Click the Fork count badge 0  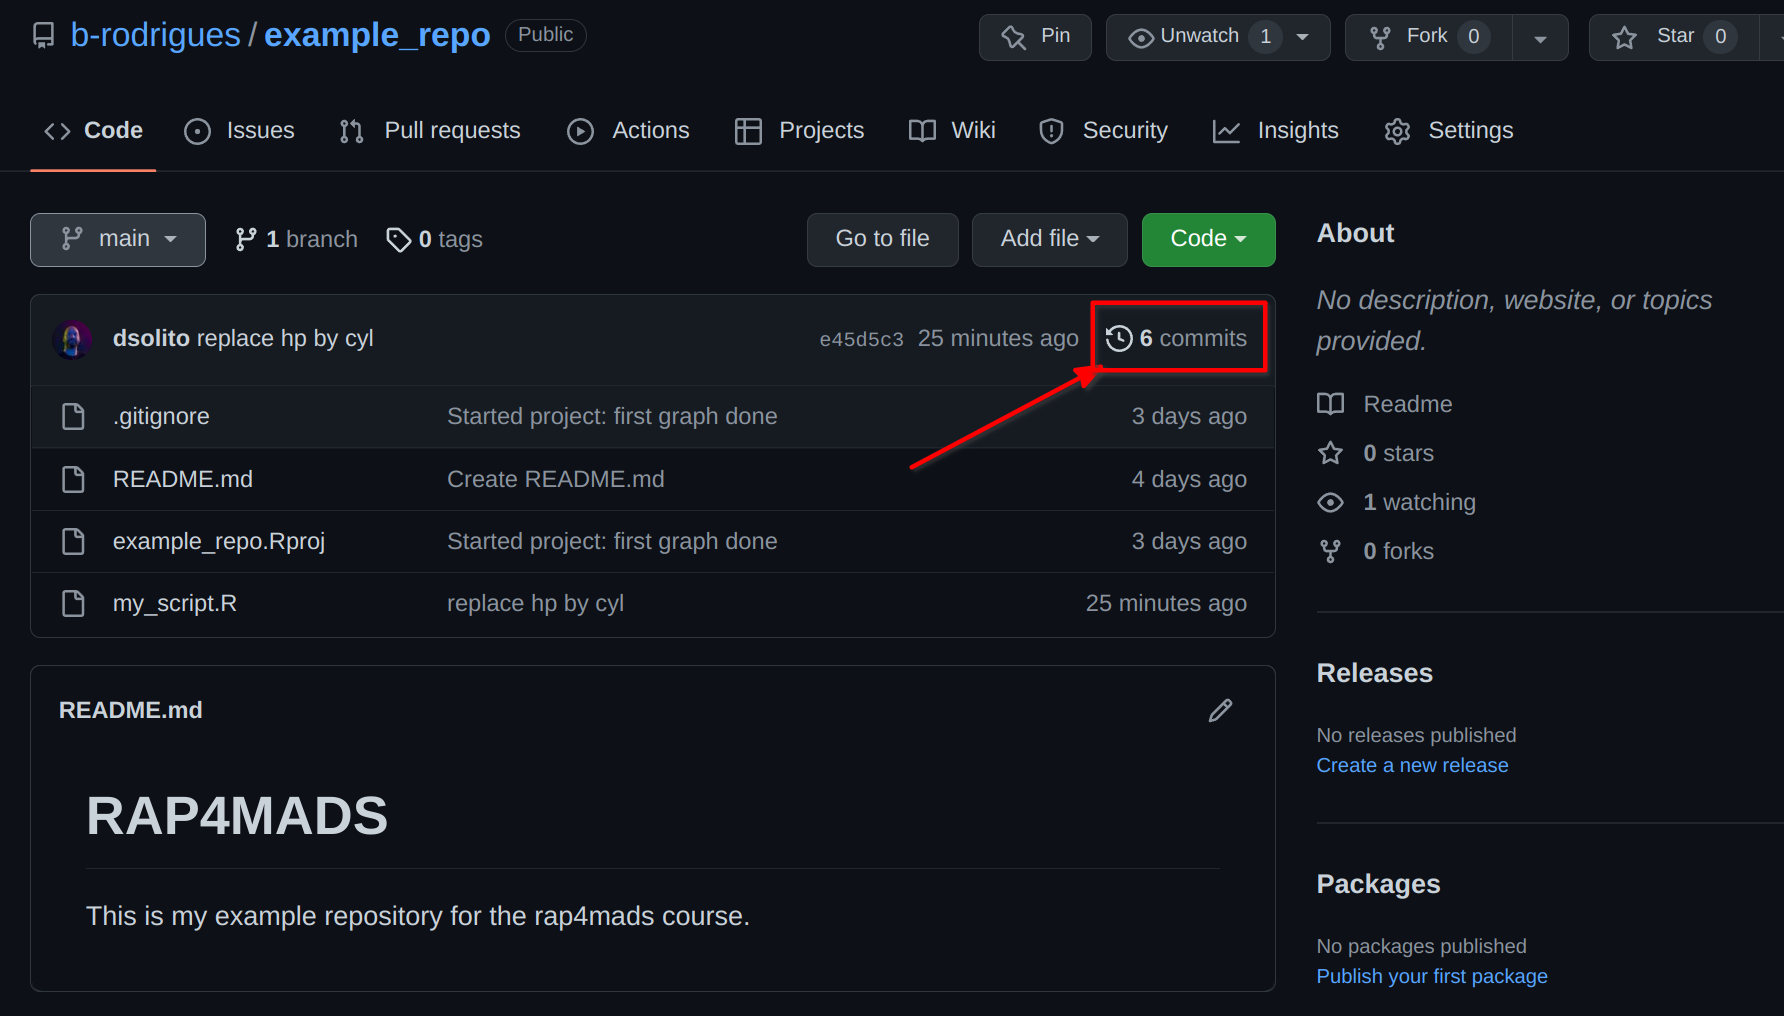1473,37
